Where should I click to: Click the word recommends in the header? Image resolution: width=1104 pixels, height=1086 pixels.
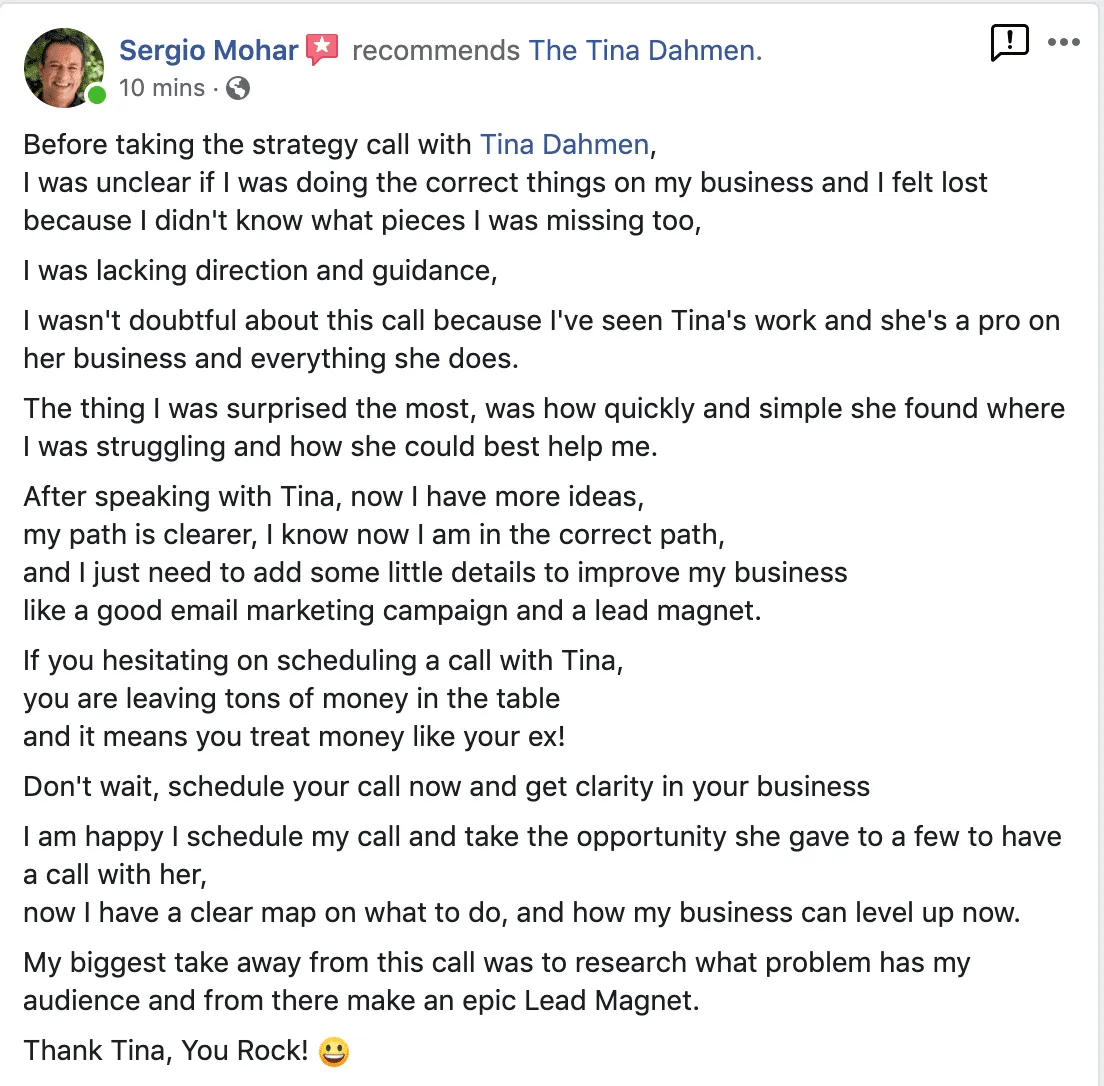click(x=436, y=50)
